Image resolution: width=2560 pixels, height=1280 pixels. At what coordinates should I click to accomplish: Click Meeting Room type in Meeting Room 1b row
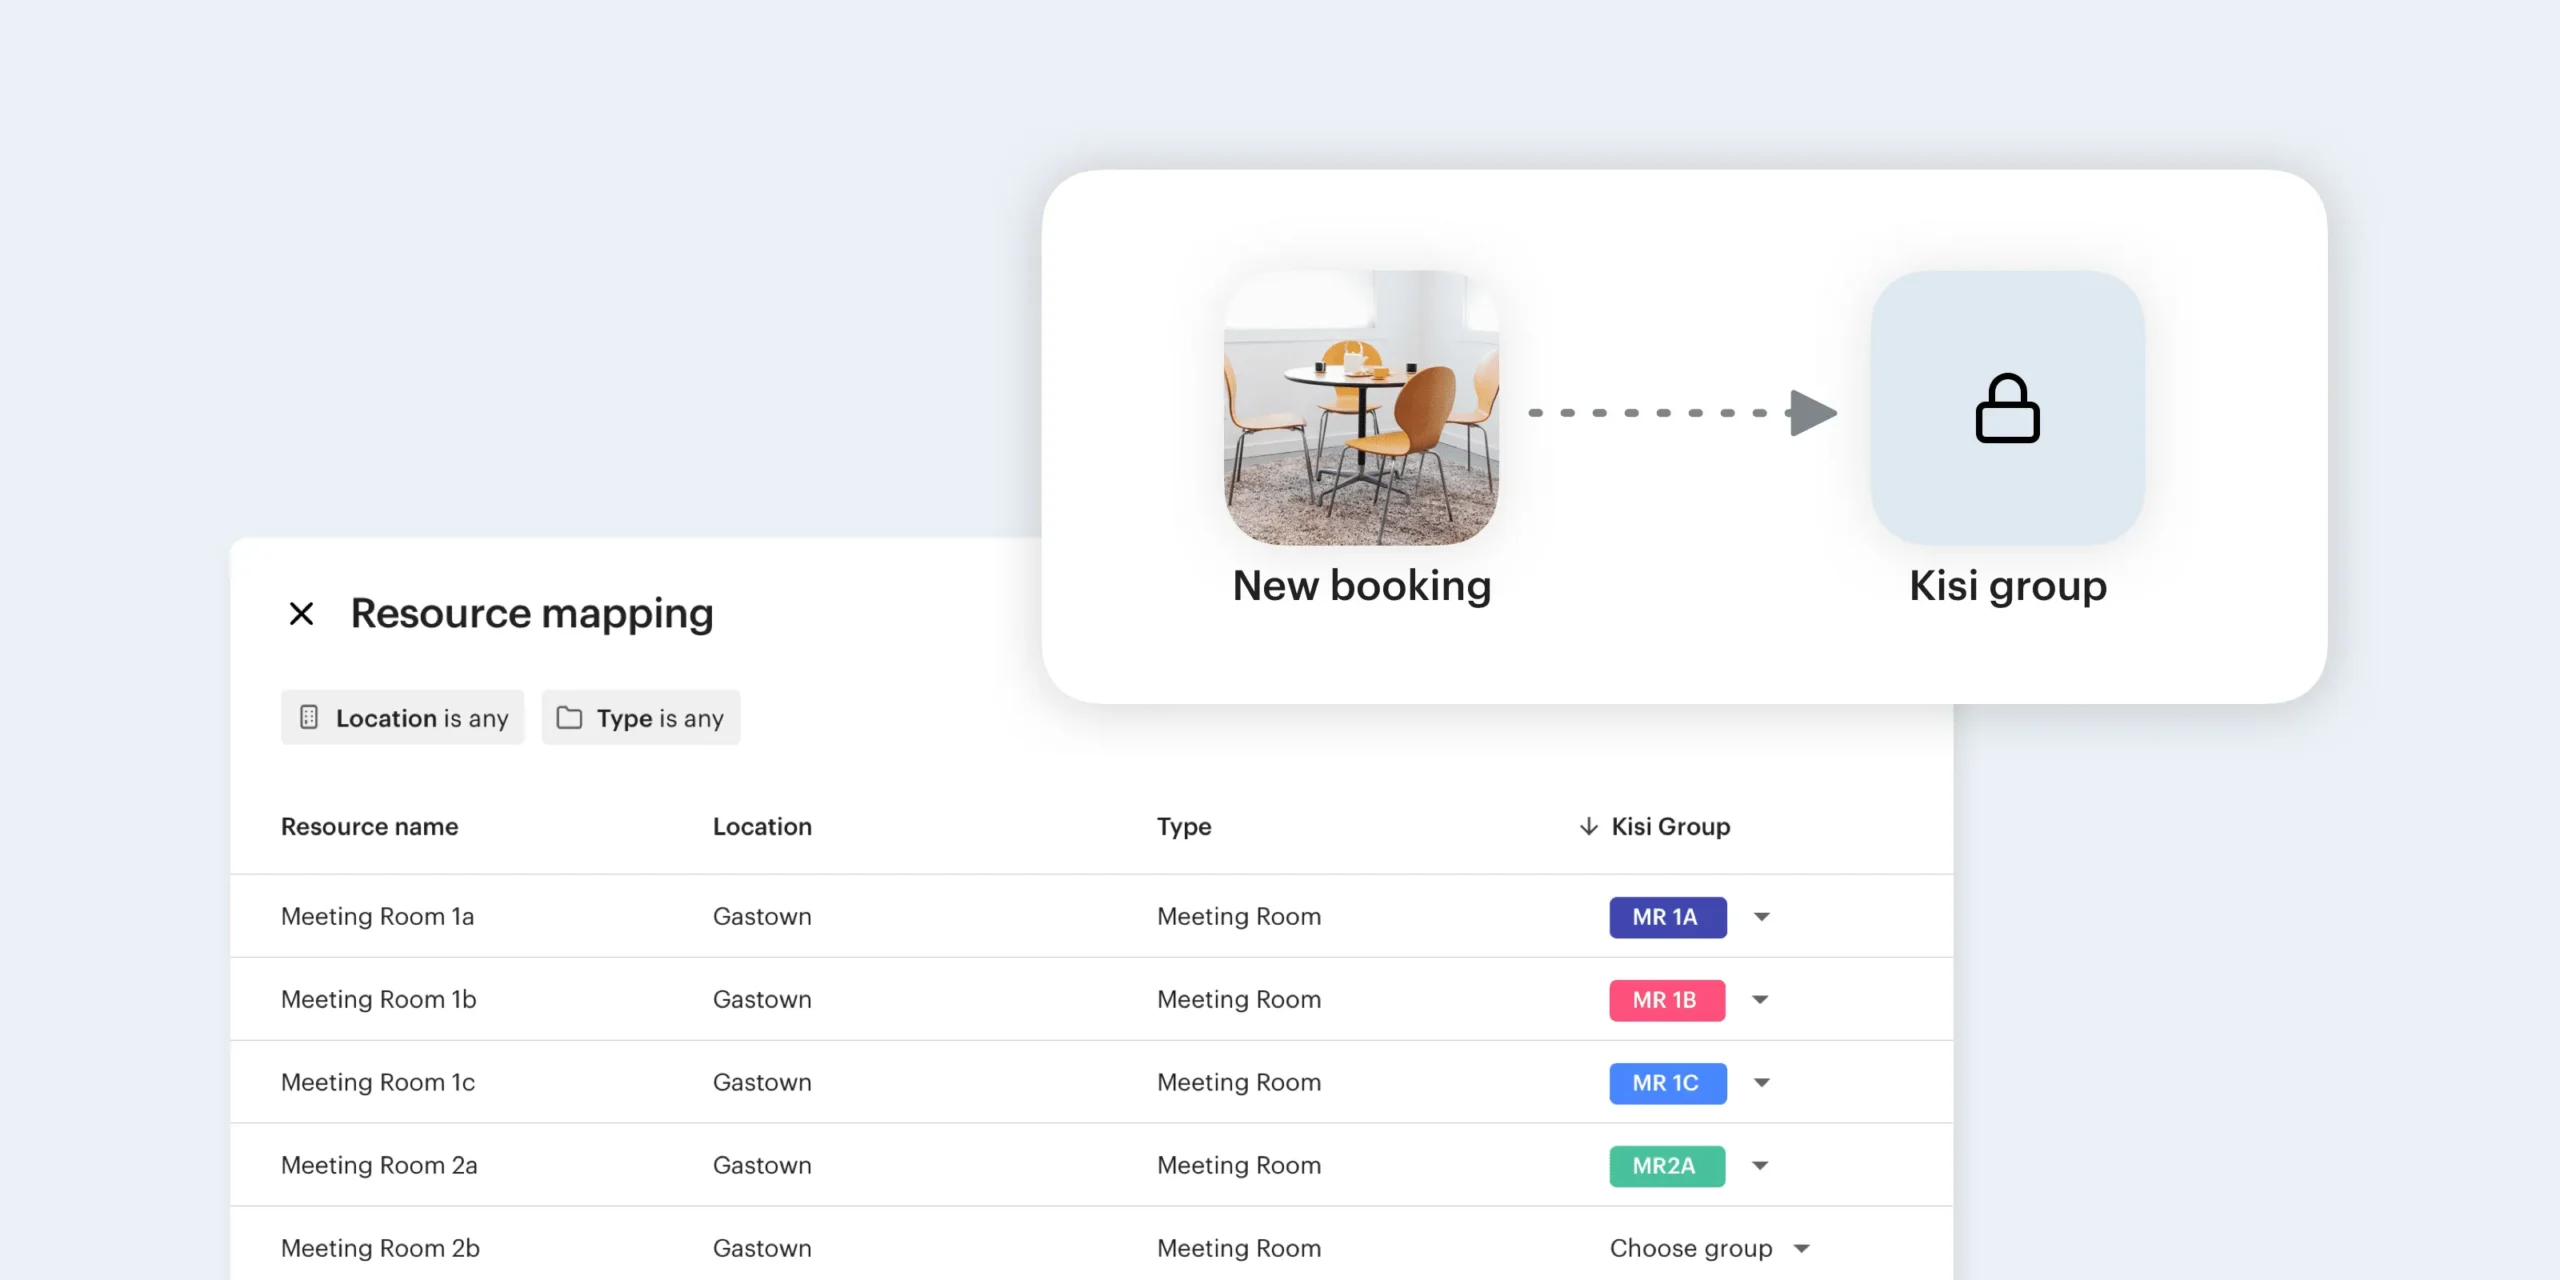click(x=1239, y=999)
